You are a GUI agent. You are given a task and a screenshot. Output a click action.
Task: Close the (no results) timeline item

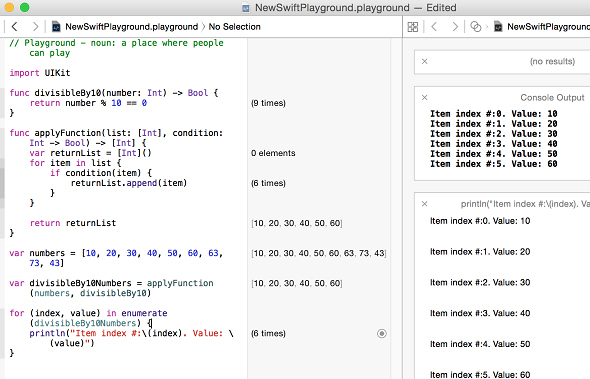424,61
